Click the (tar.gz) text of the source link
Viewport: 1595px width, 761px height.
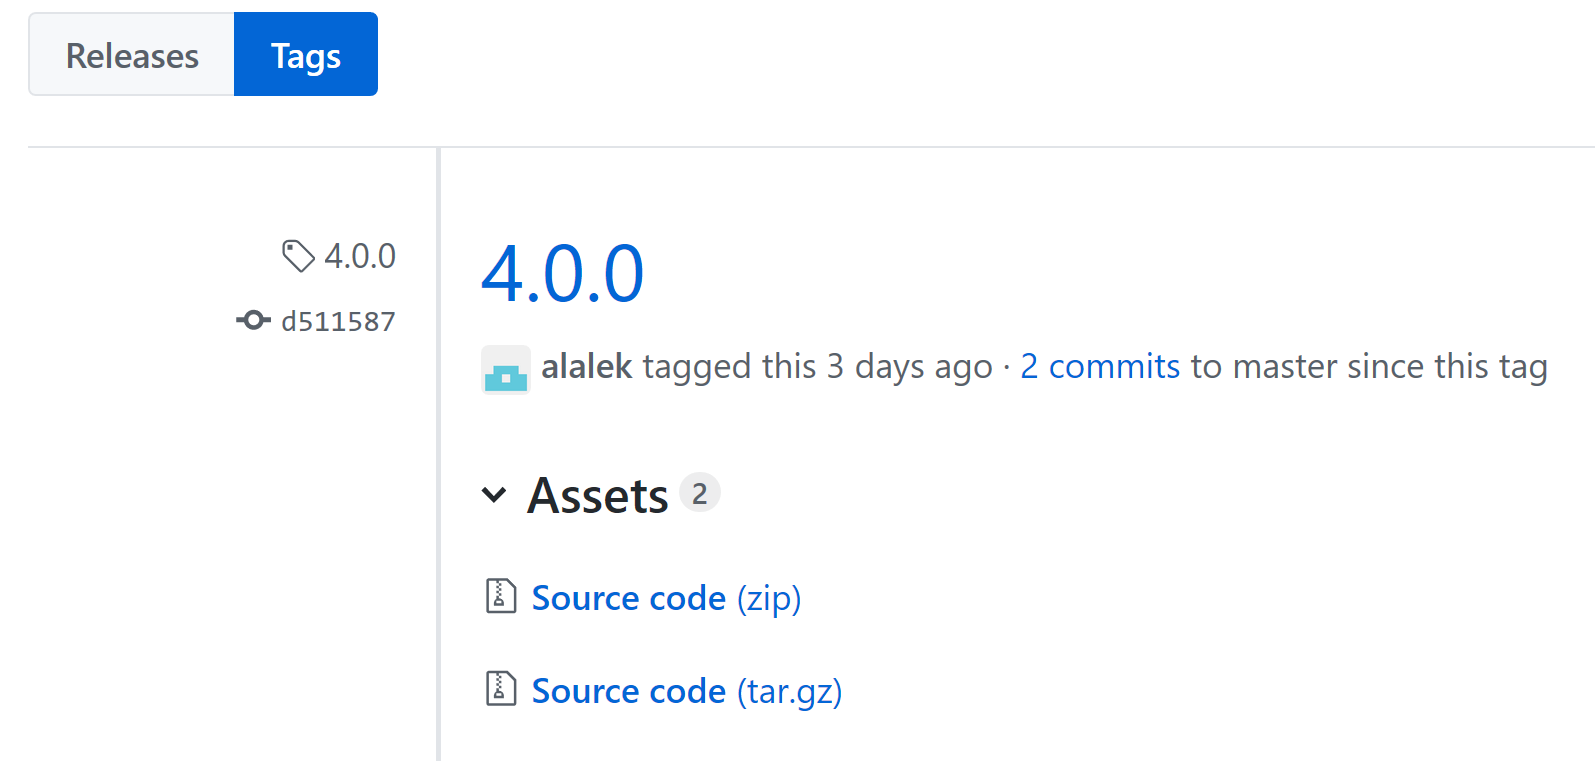coord(790,692)
